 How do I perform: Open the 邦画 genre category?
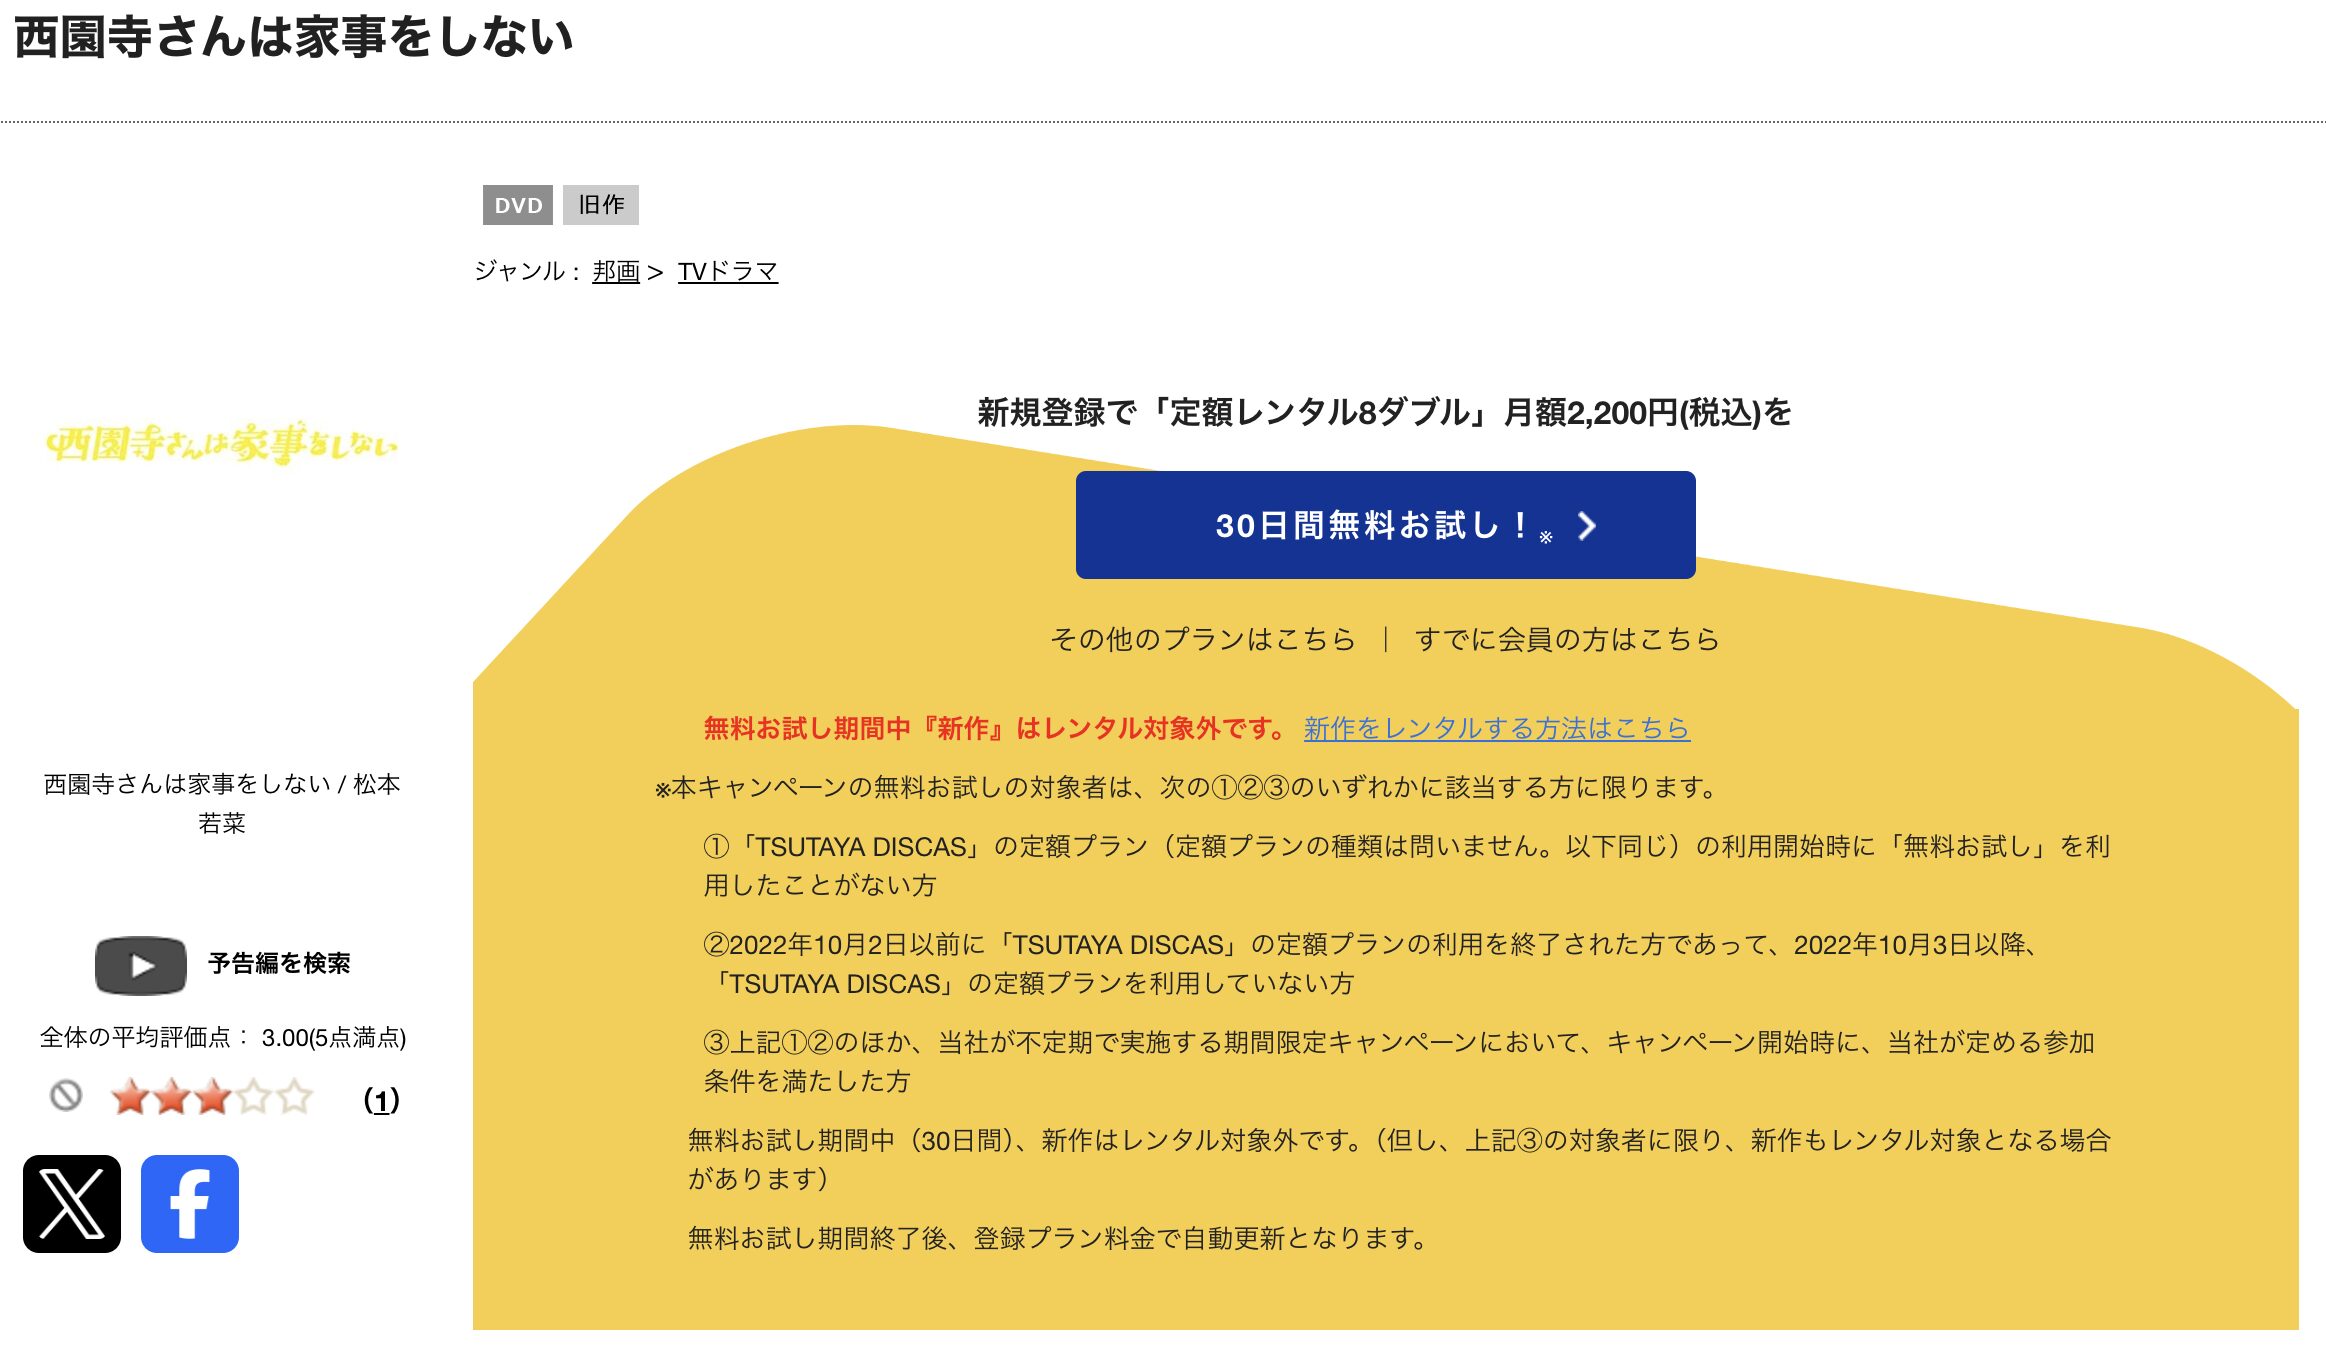613,270
